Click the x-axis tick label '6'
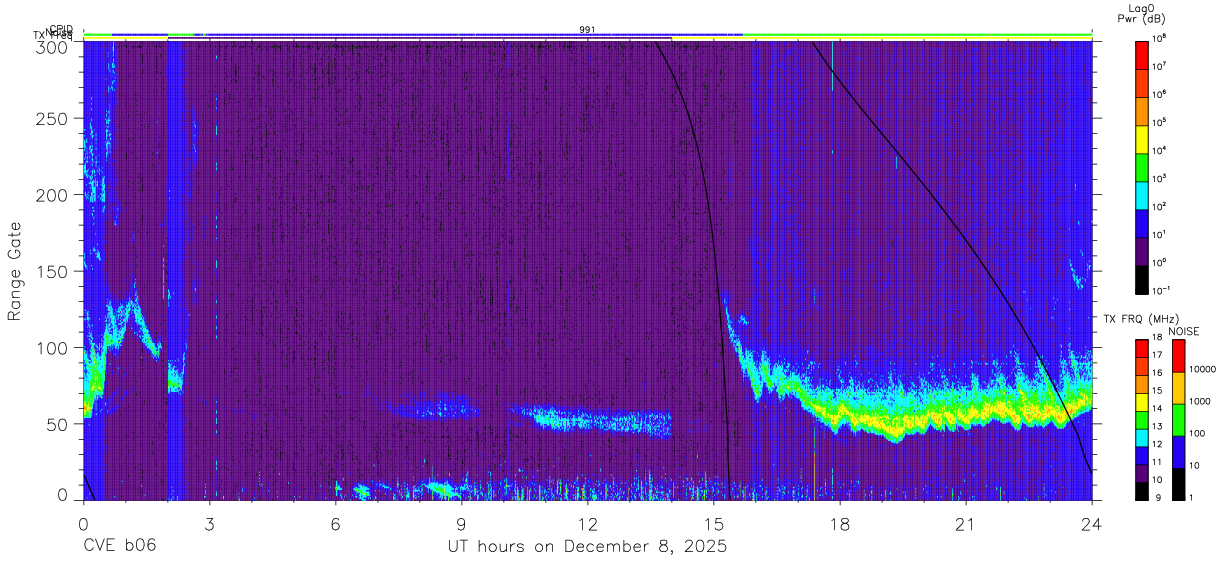This screenshot has width=1228, height=567. click(x=336, y=523)
